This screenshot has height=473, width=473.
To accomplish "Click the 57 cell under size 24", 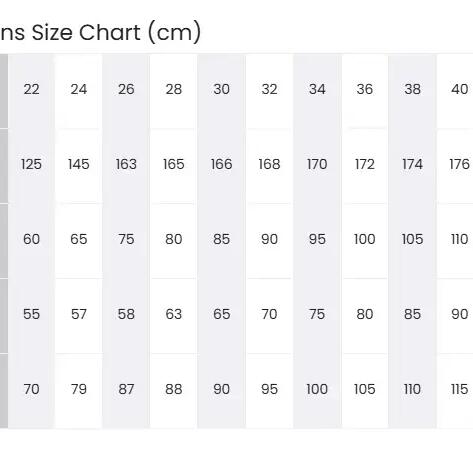I will (x=78, y=315).
